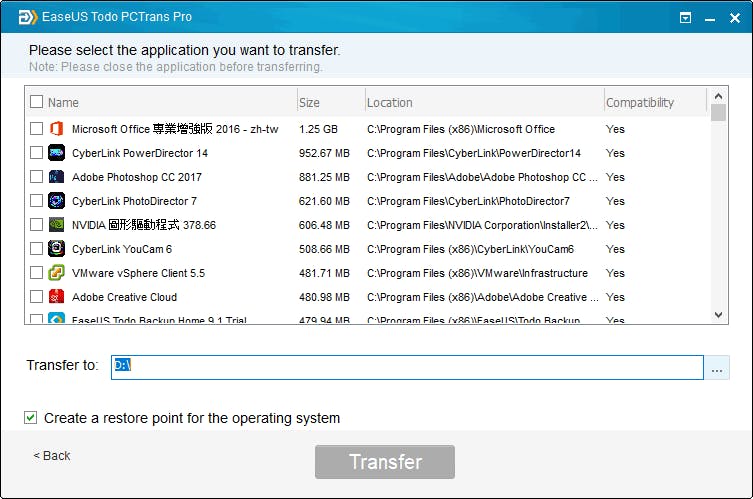The height and width of the screenshot is (499, 753).
Task: Check the Microsoft Office 2016 checkbox
Action: [36, 129]
